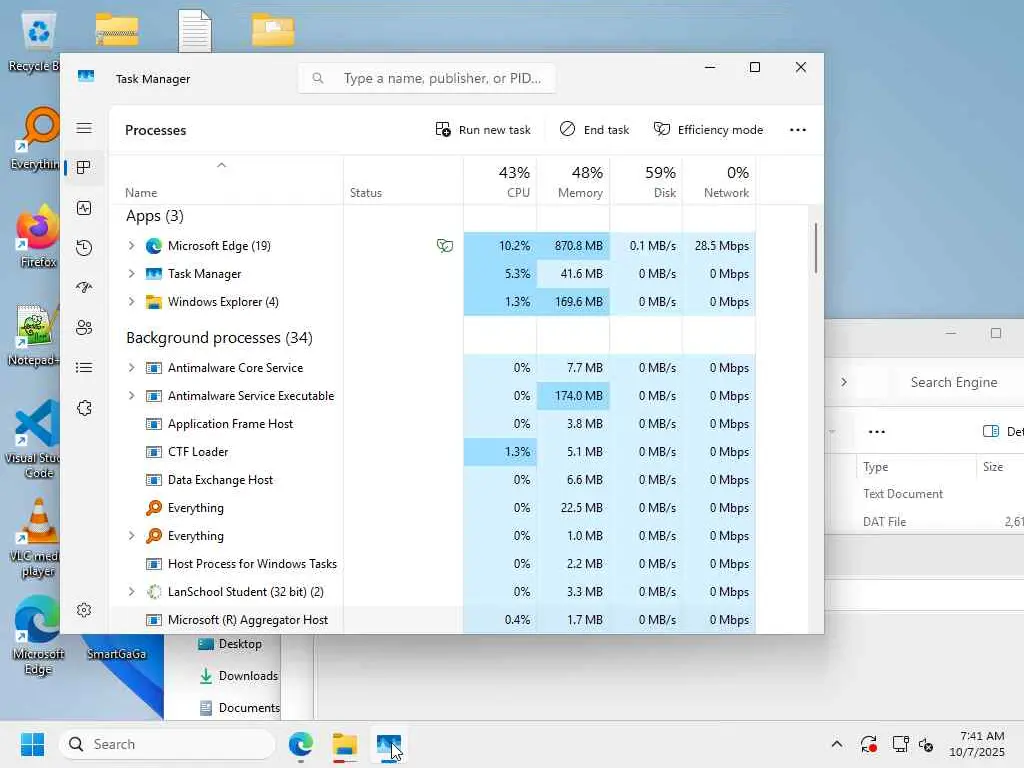The image size is (1024, 768).
Task: Sort processes by Memory column
Action: coord(573,181)
